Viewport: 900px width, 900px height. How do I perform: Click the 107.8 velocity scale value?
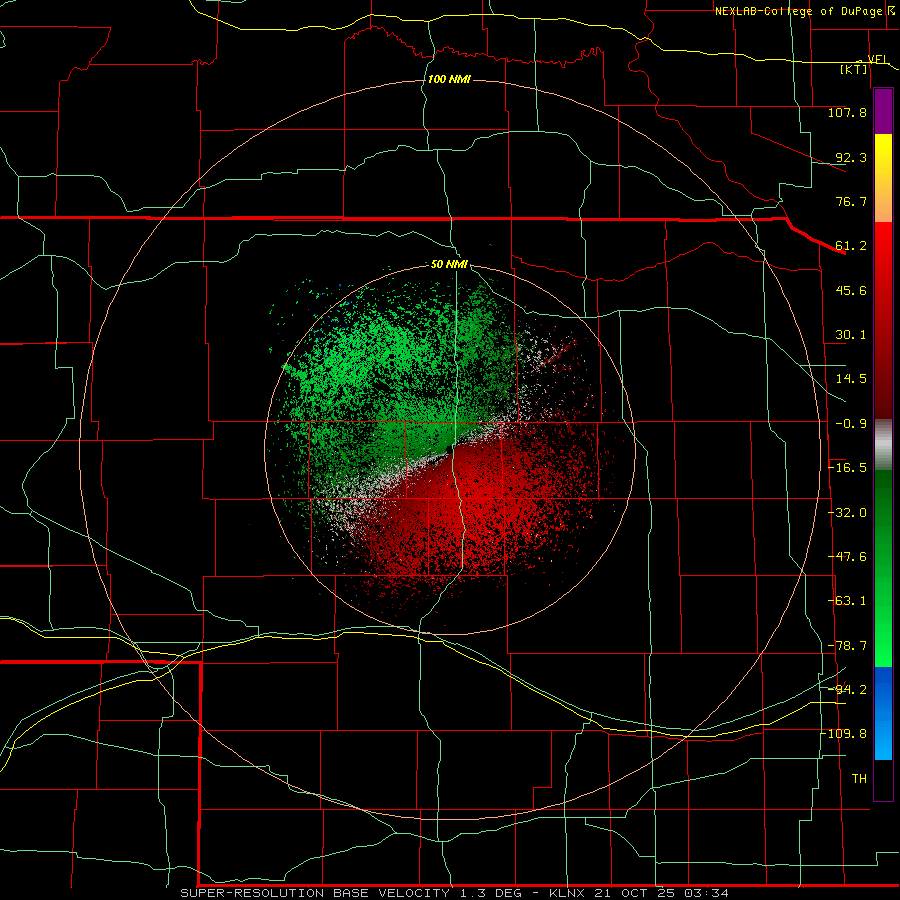847,112
